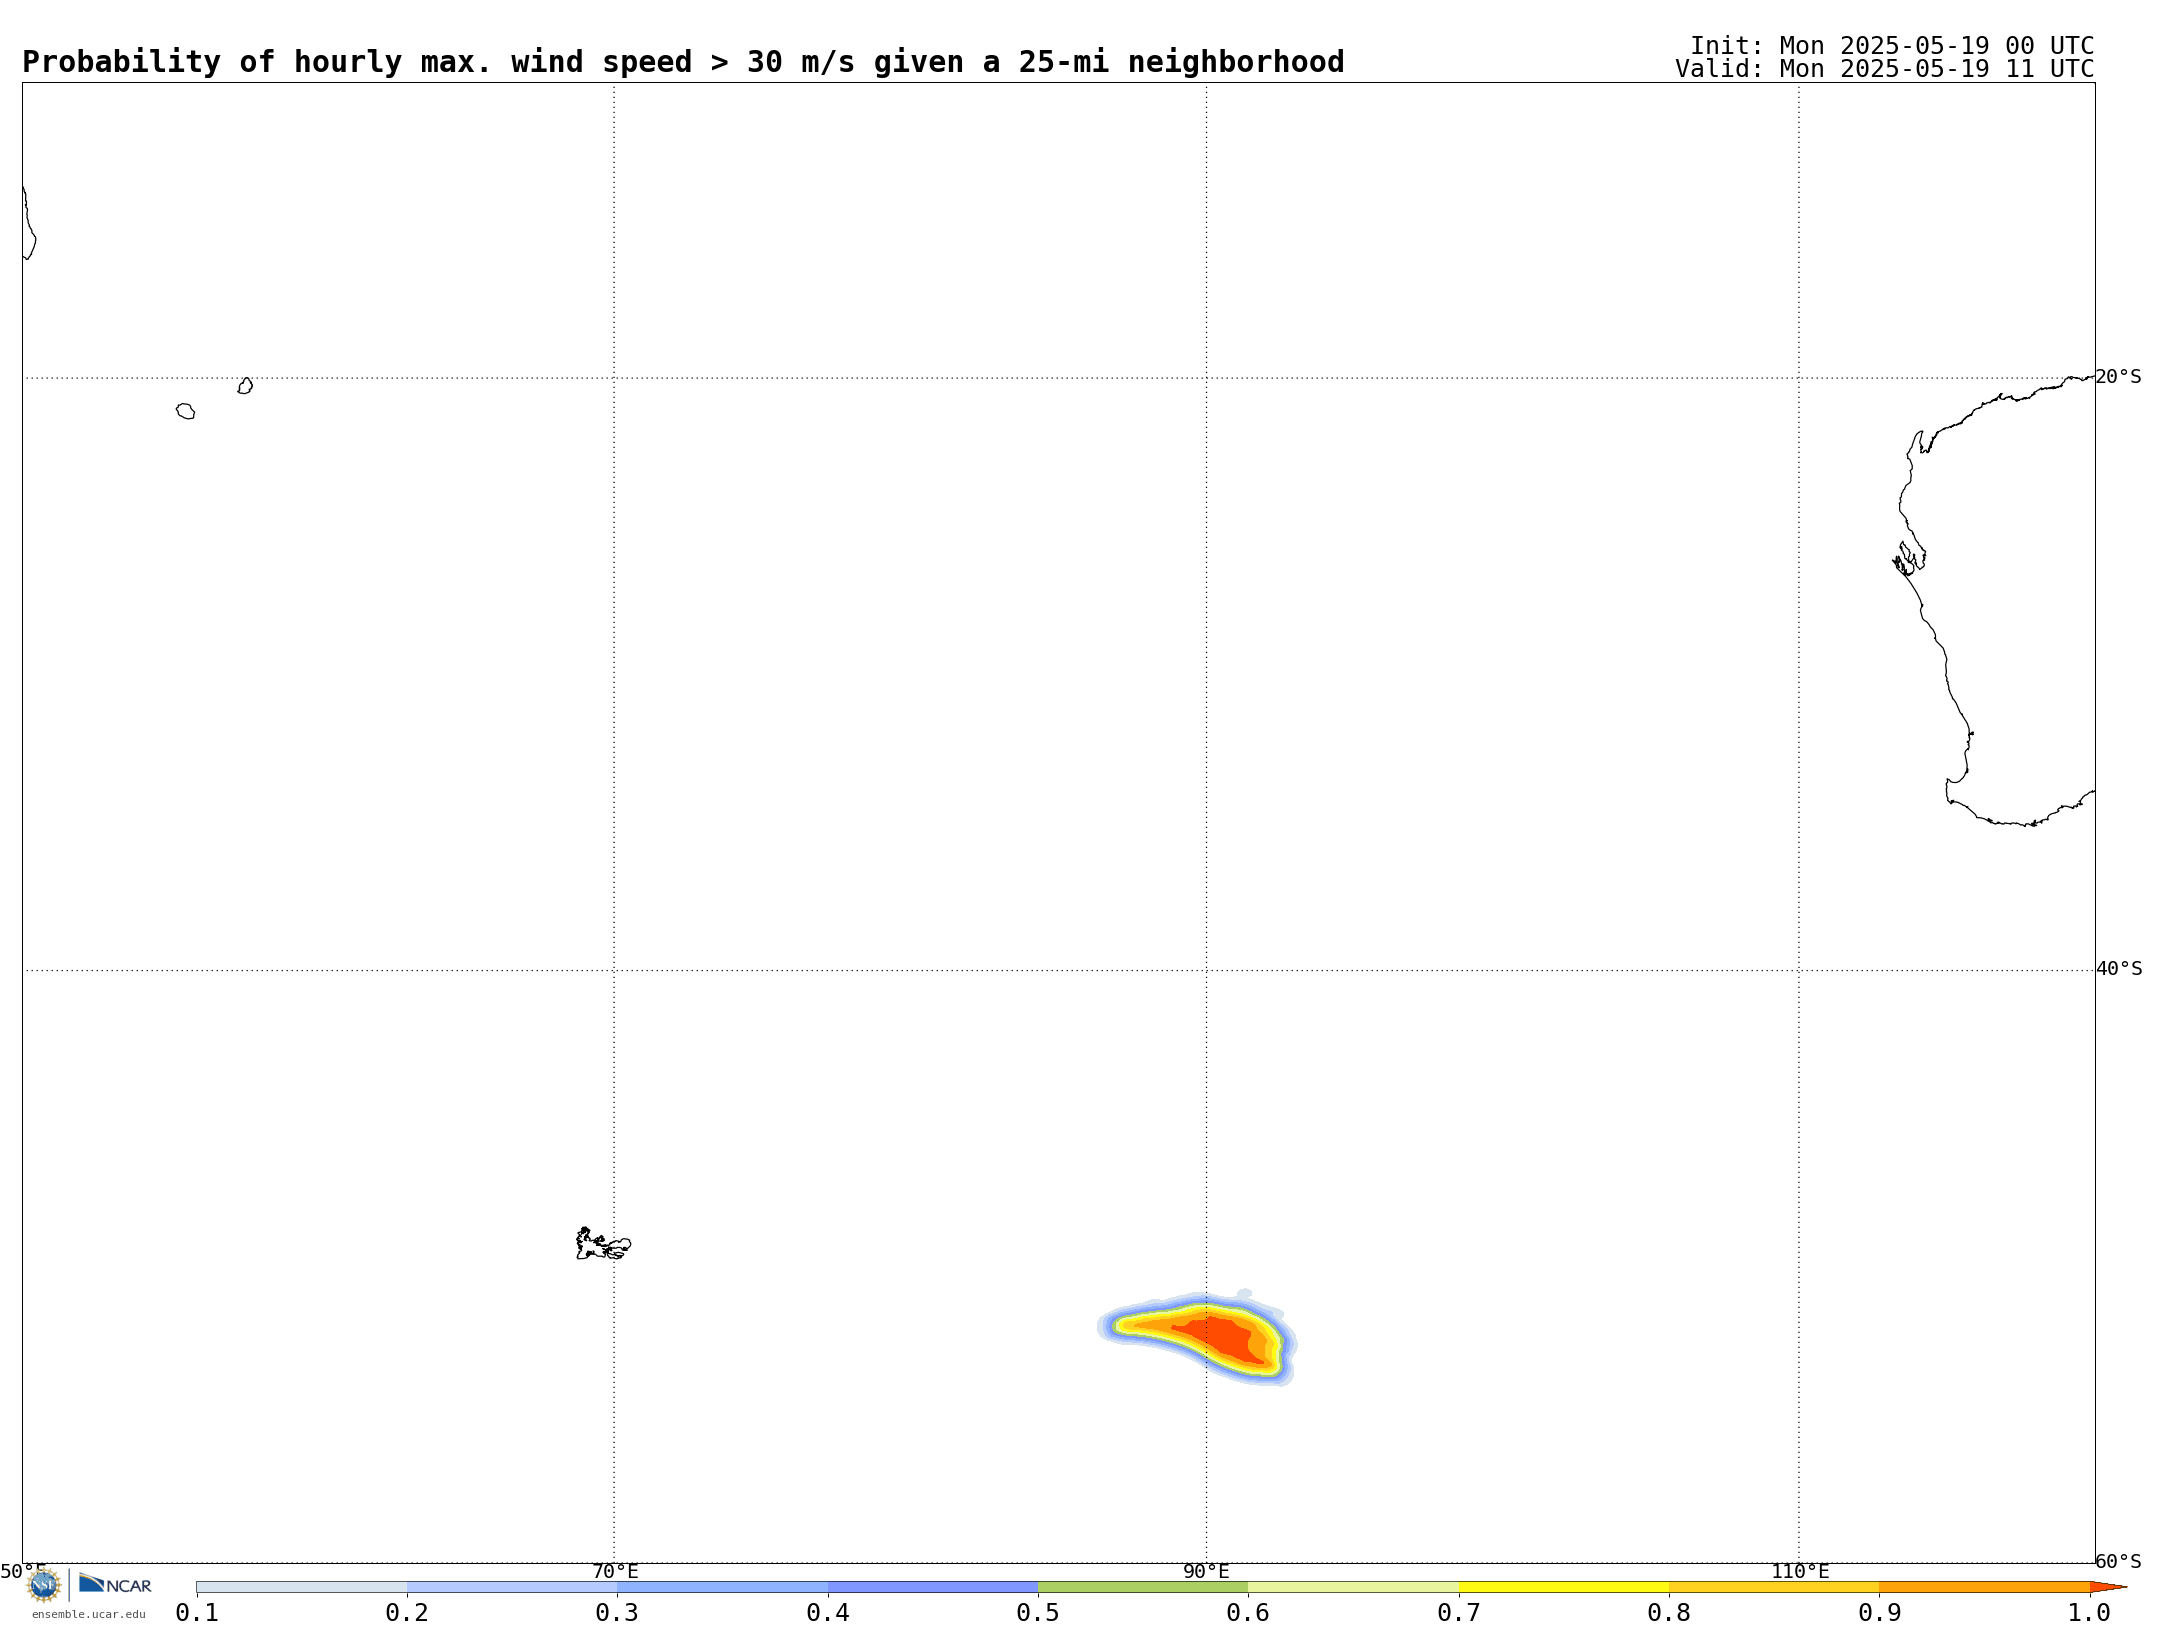The height and width of the screenshot is (1626, 2160).
Task: Click the 0.3 to 0.4 blue colorbar segment
Action: (x=722, y=1587)
